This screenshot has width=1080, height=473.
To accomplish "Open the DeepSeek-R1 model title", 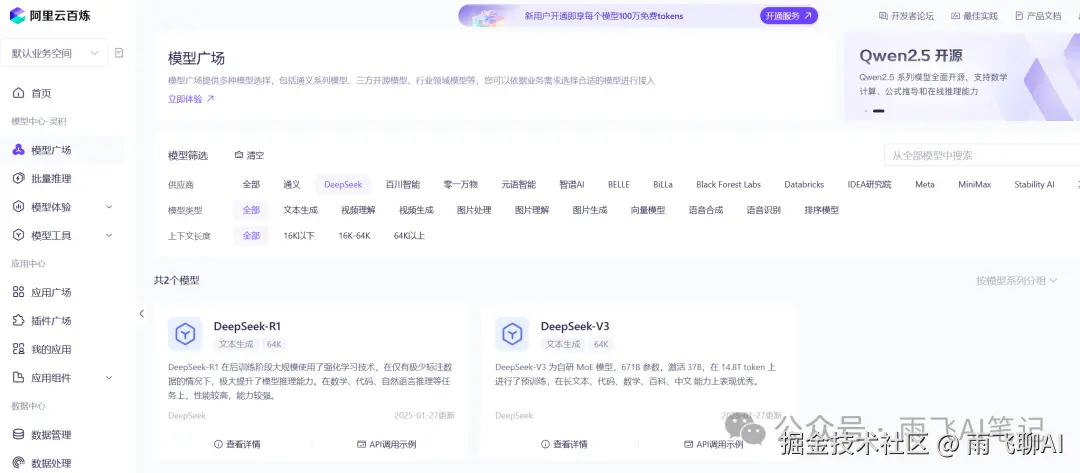I will click(x=247, y=326).
